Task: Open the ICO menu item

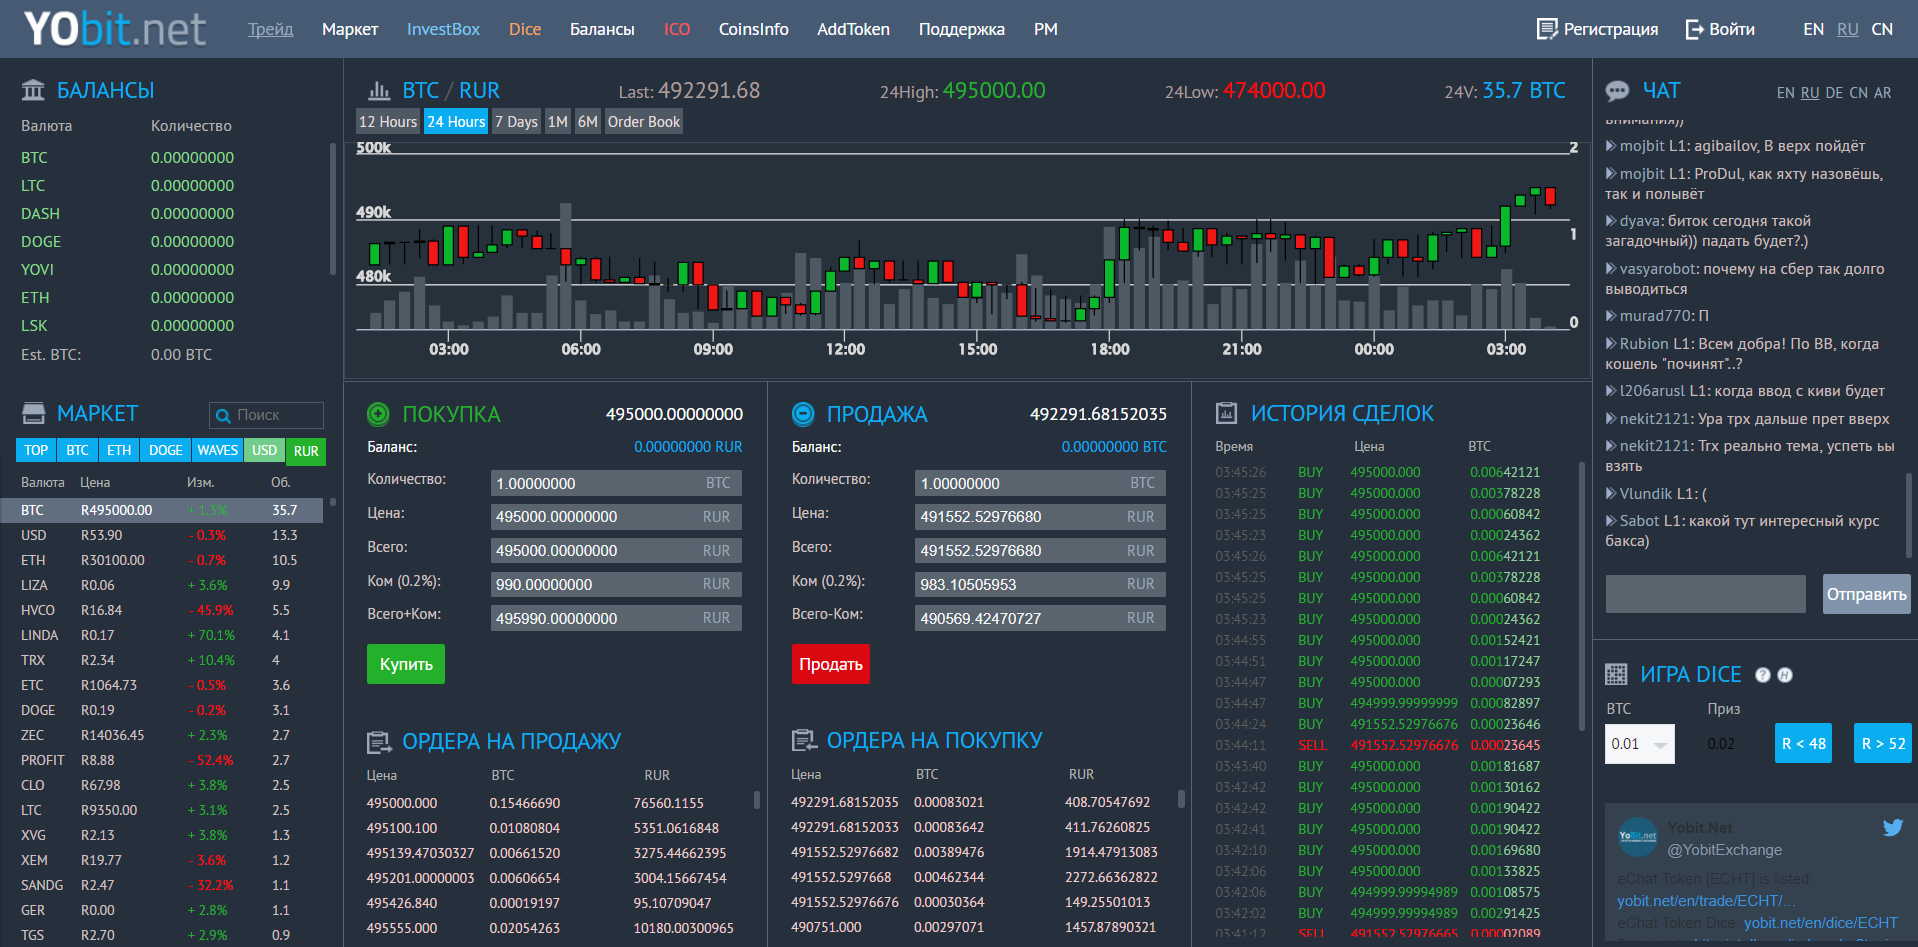Action: (677, 29)
